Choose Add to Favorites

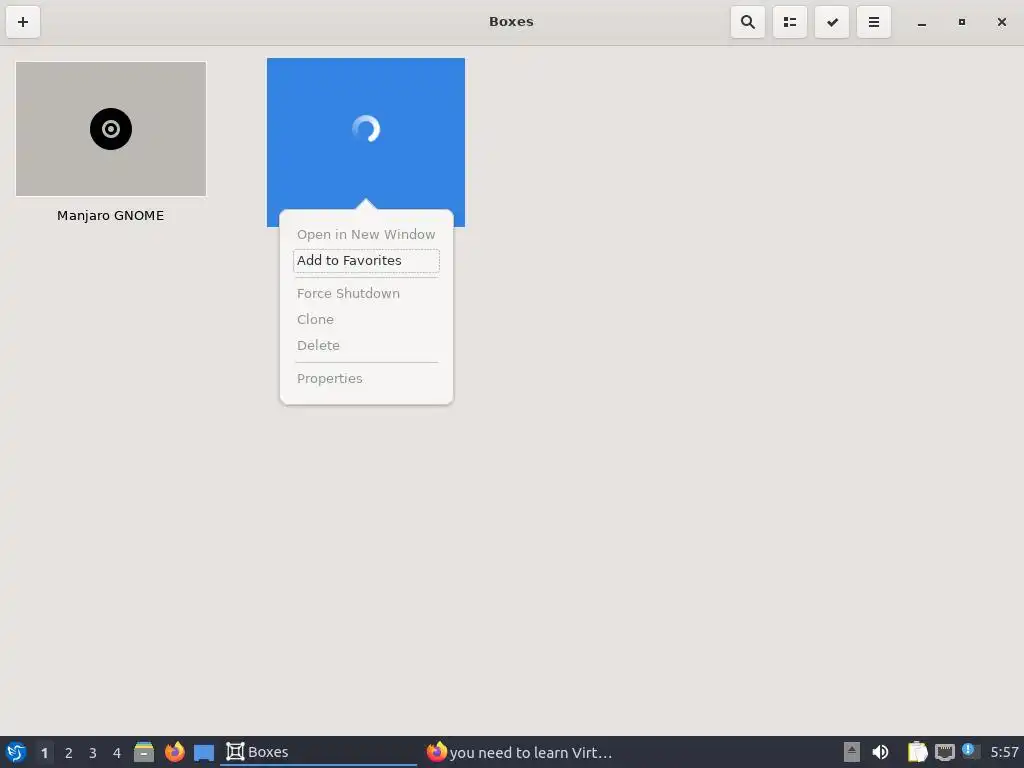pos(366,261)
